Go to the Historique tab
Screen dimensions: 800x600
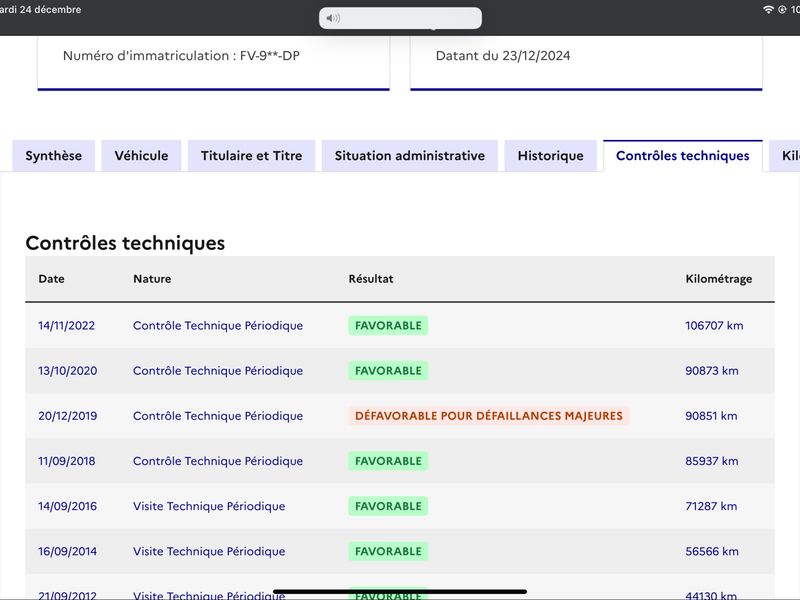click(x=551, y=156)
